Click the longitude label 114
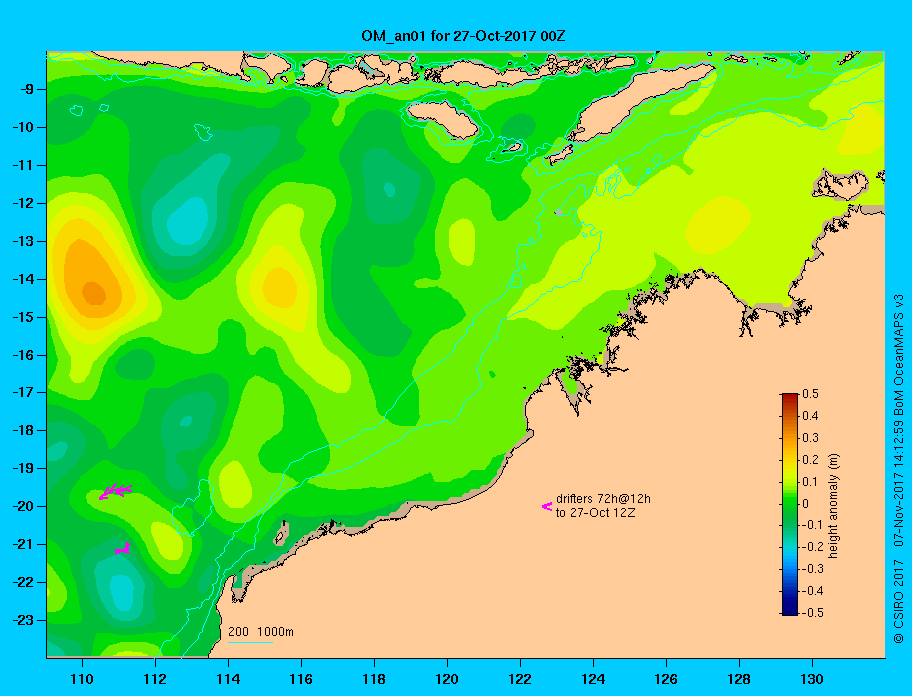This screenshot has width=912, height=696. 229,679
